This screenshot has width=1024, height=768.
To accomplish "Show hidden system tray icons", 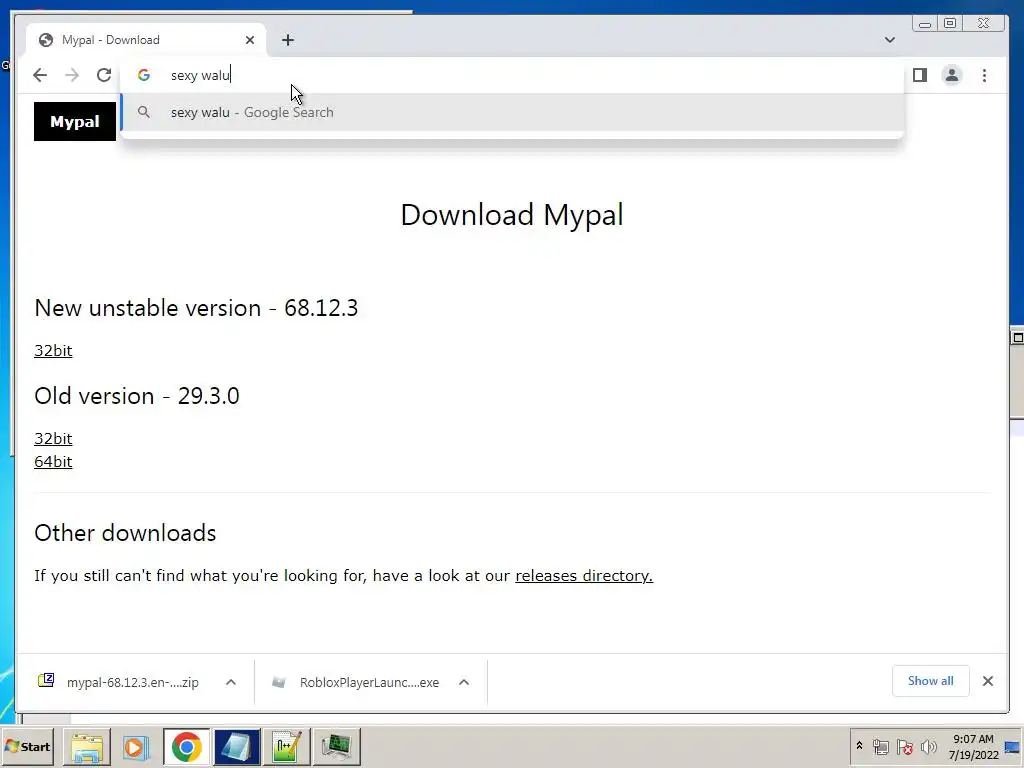I will (859, 746).
